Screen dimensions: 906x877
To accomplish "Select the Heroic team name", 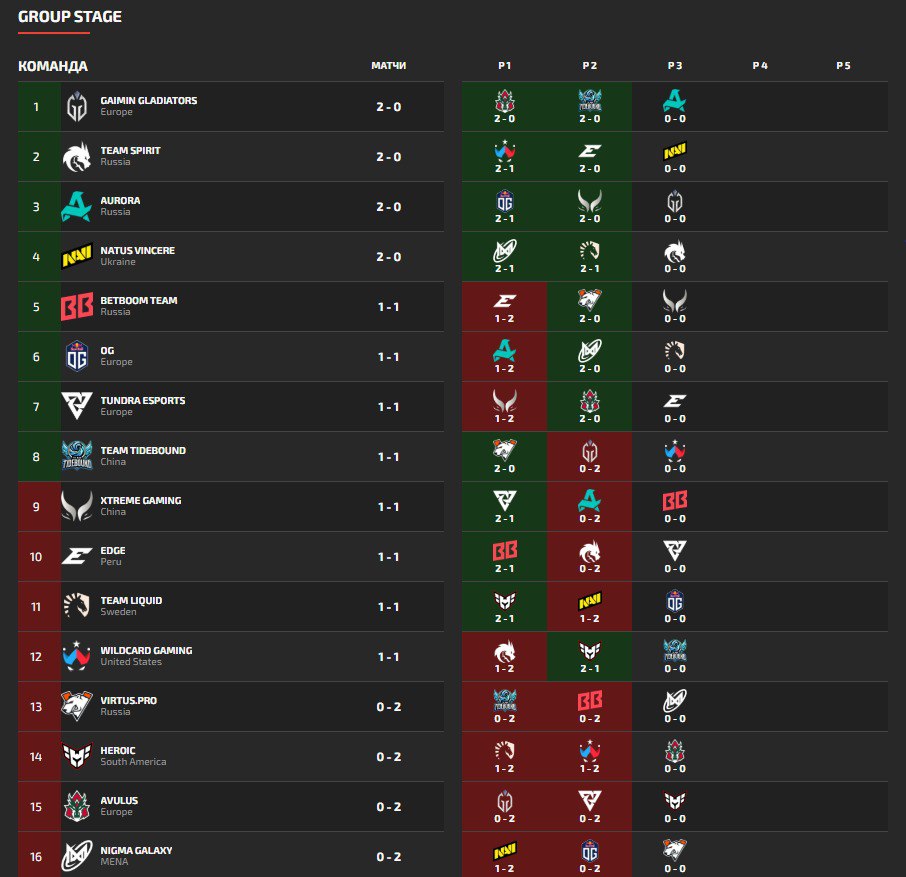I will (118, 750).
